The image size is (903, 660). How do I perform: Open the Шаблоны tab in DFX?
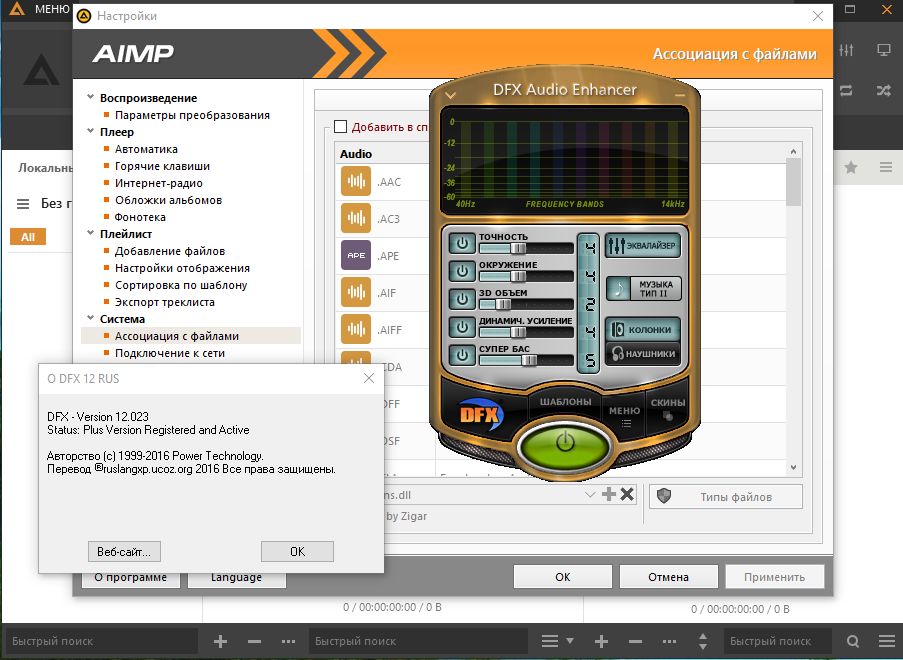click(x=566, y=402)
